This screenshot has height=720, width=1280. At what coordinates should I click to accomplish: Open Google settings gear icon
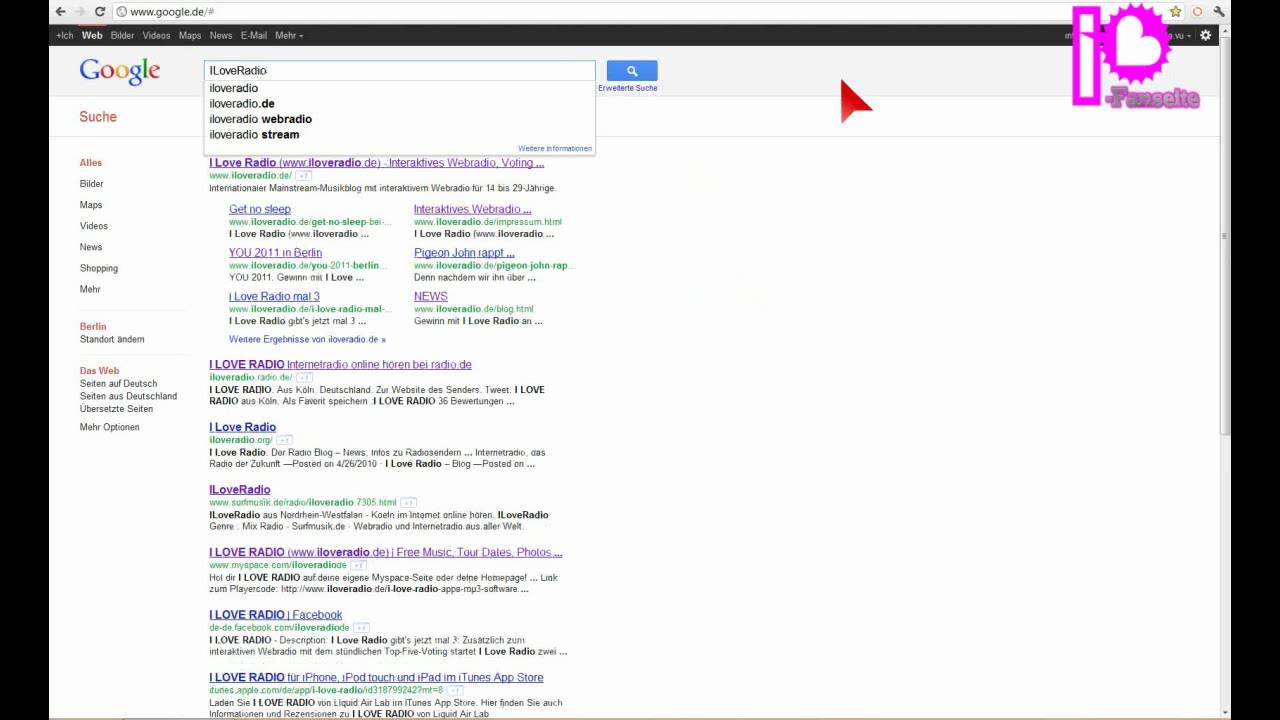[1205, 35]
